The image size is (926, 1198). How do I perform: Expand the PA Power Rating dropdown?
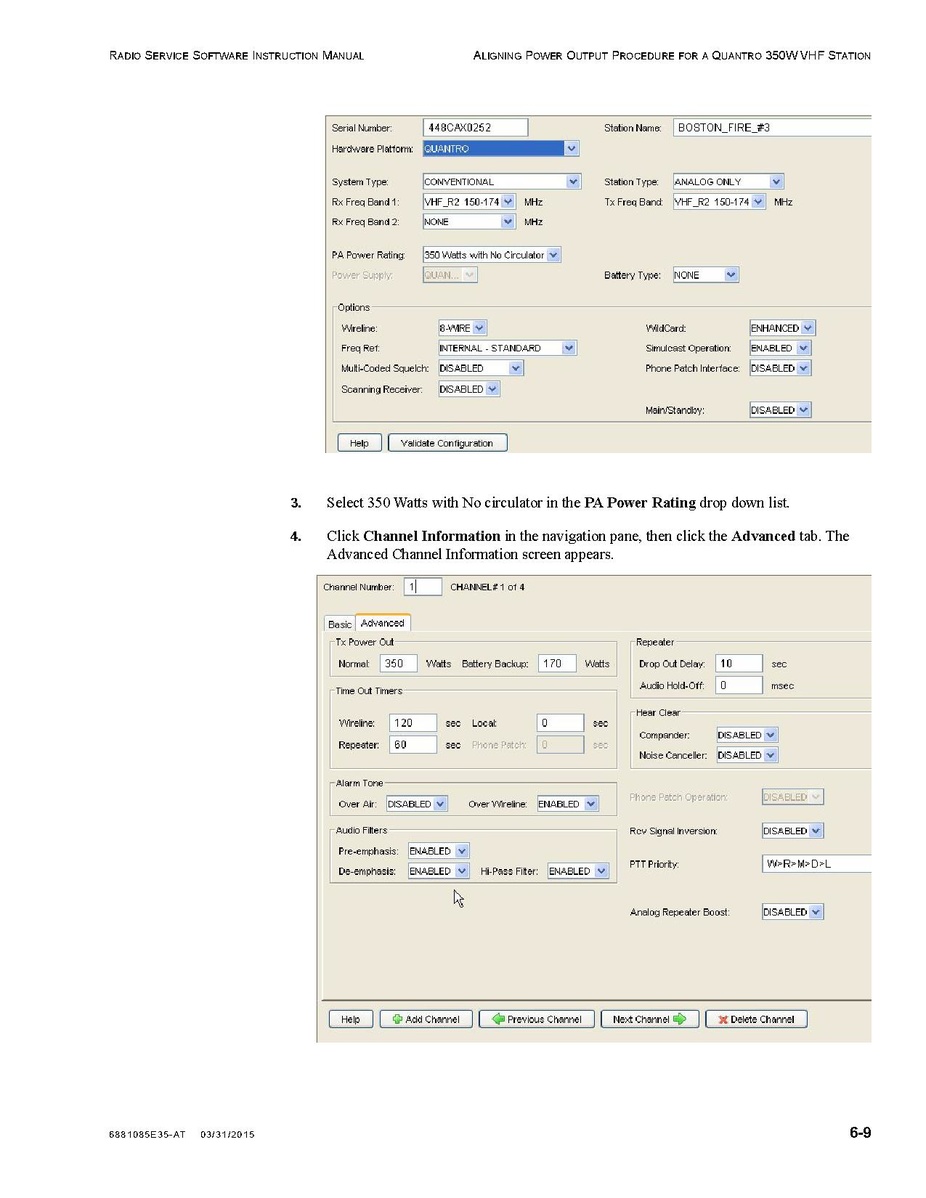click(x=554, y=255)
